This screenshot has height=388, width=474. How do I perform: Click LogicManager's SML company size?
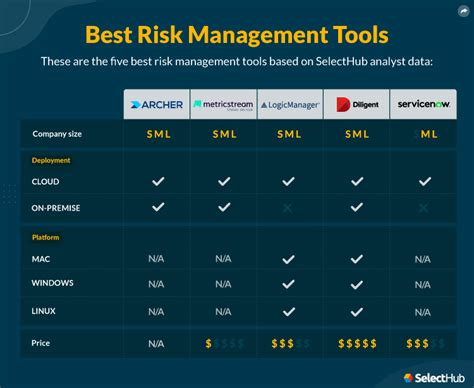[289, 134]
